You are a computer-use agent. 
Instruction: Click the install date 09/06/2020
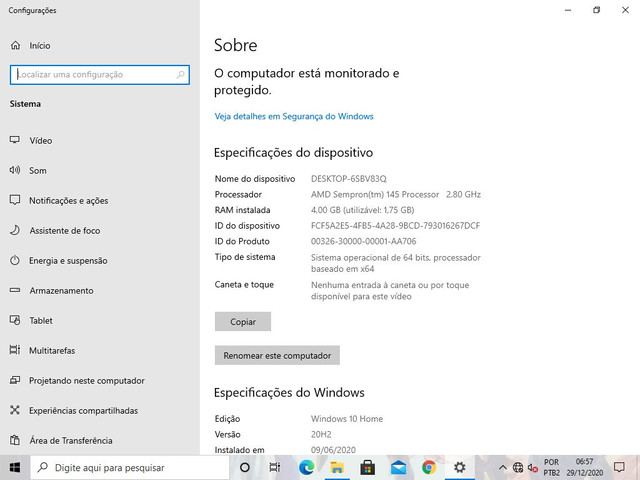point(333,450)
